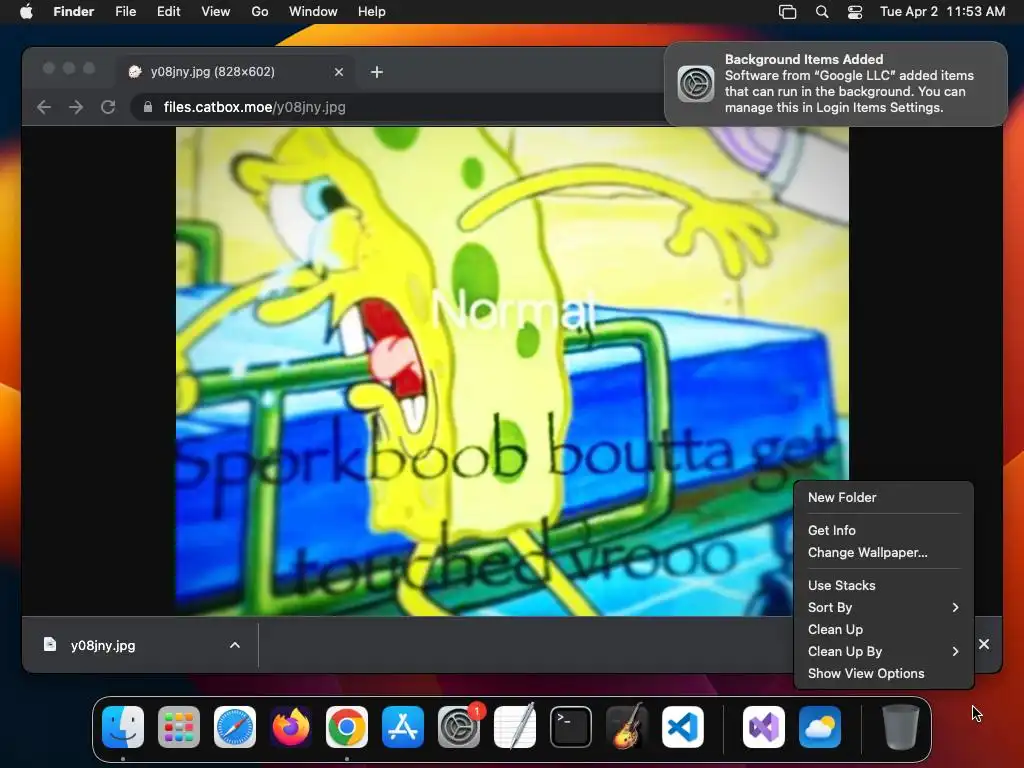
Task: Open GarageBand guitar icon in dock
Action: click(627, 727)
